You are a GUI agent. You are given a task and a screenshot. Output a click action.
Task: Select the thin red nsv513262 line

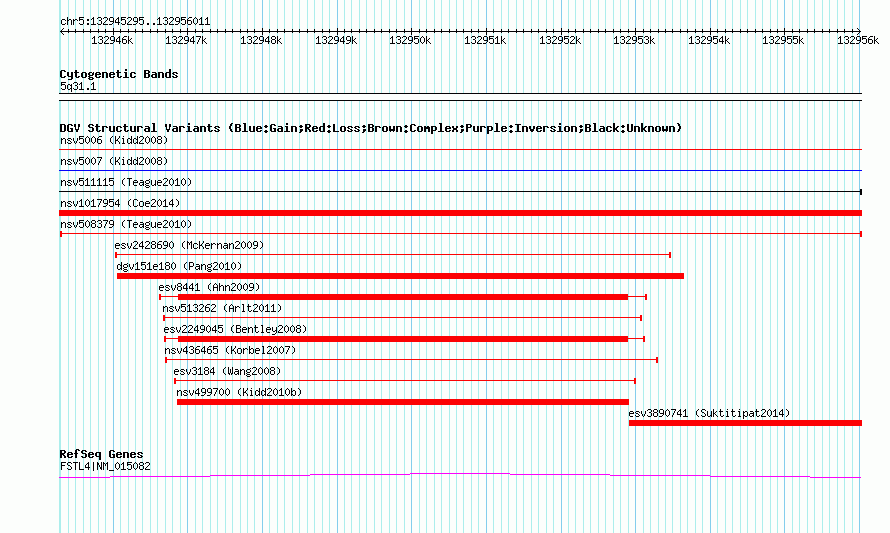pyautogui.click(x=402, y=318)
